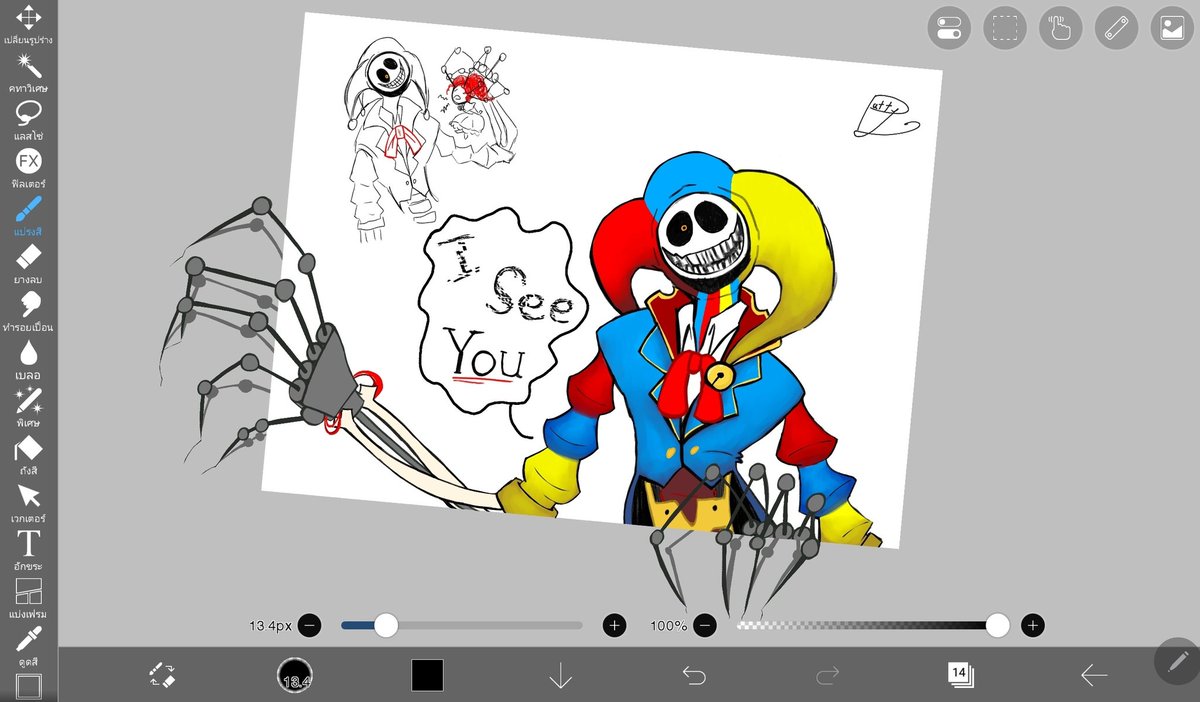The height and width of the screenshot is (702, 1200).
Task: Open the FX Filter tool (ฟิลเตอร์)
Action: (x=28, y=168)
